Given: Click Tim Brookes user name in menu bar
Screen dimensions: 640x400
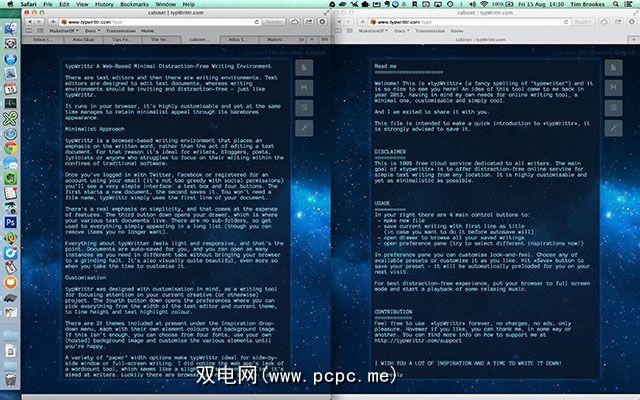Looking at the screenshot, I should pyautogui.click(x=588, y=4).
